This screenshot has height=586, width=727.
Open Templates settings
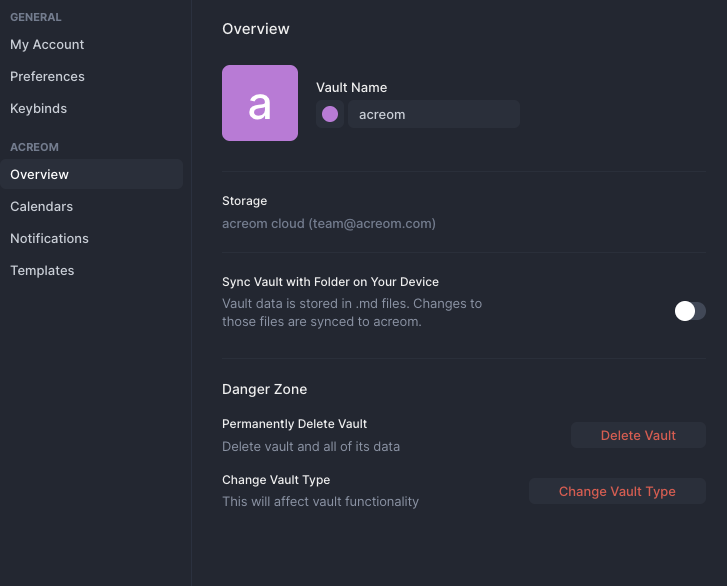[x=42, y=270]
